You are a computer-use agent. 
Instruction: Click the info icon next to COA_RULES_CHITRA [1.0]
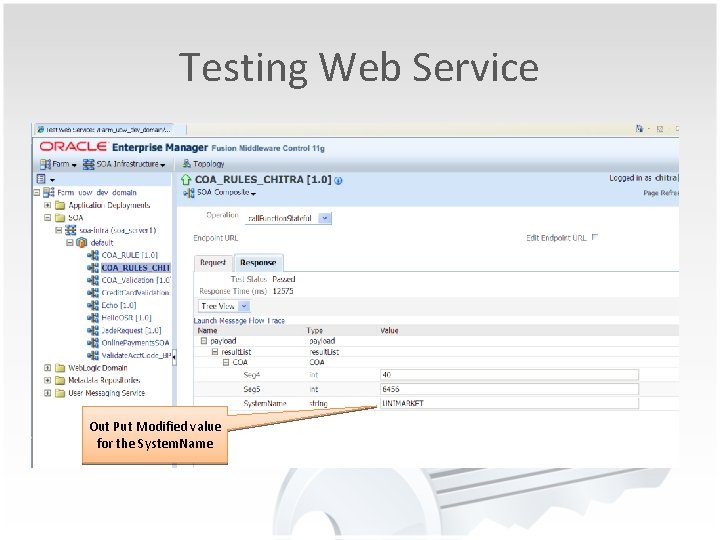coord(338,180)
